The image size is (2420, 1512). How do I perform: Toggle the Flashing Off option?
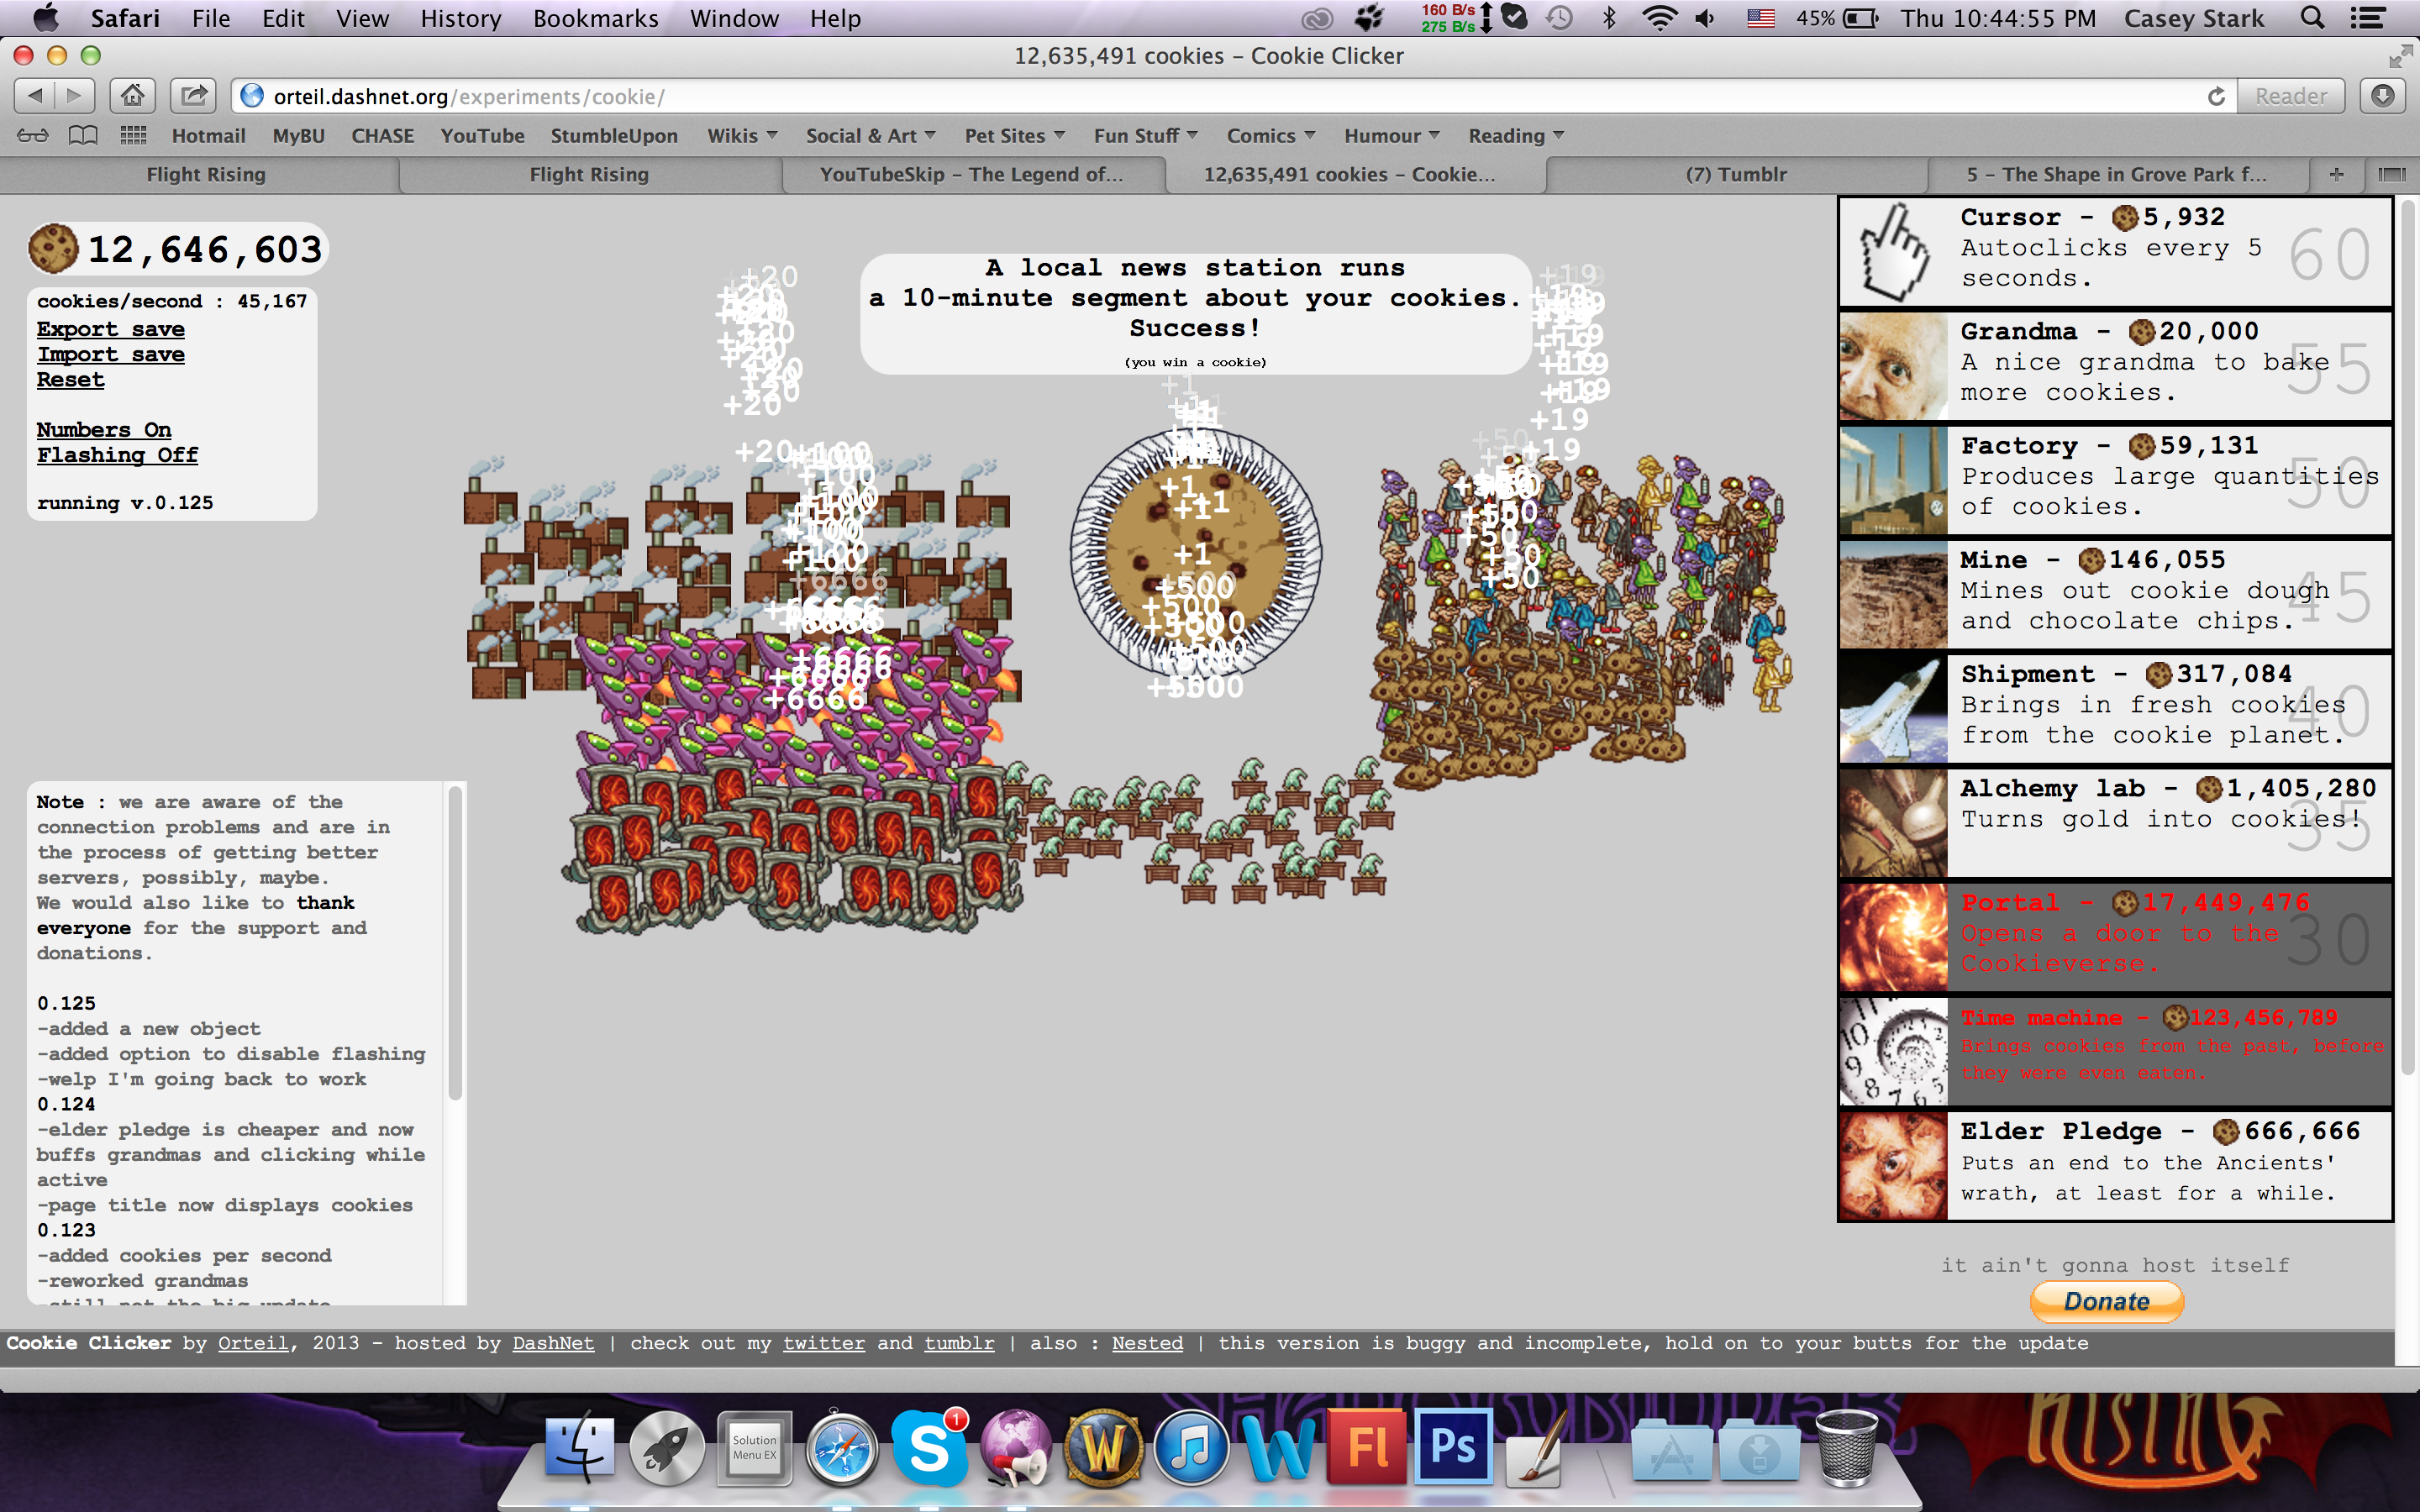117,455
